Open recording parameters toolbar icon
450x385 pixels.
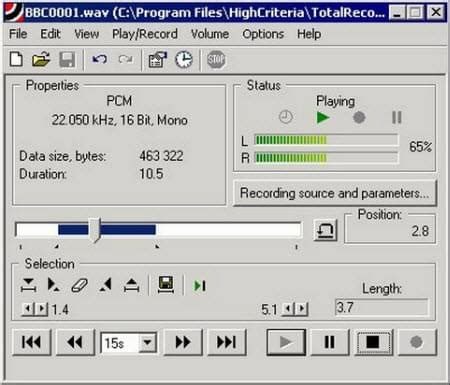(x=157, y=60)
